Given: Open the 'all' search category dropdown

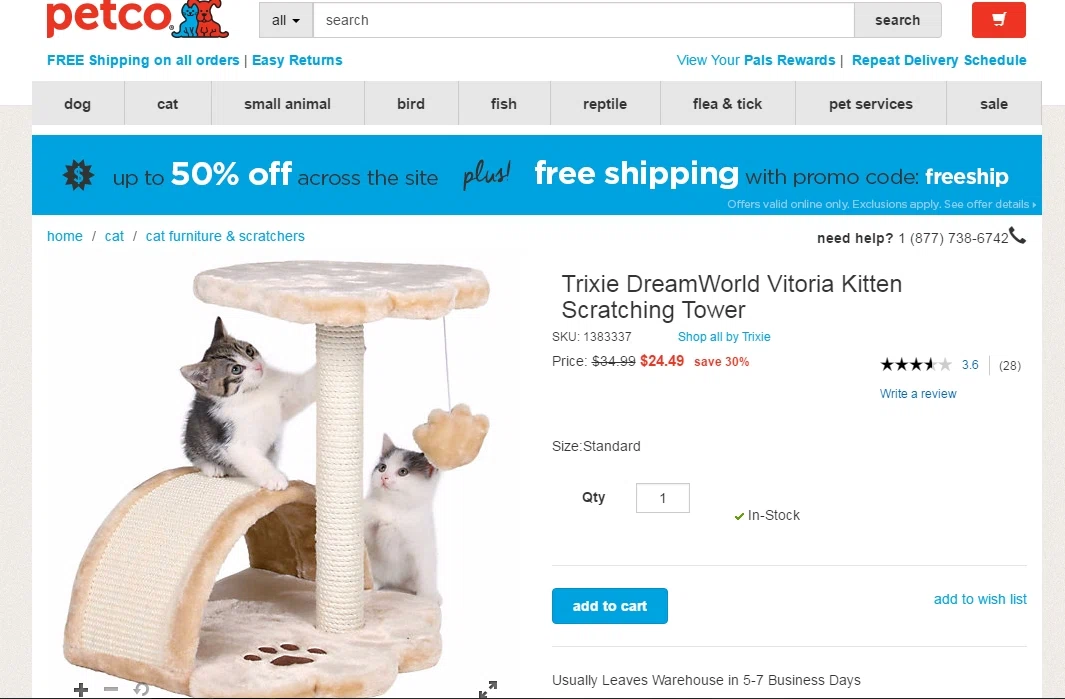Looking at the screenshot, I should (286, 20).
